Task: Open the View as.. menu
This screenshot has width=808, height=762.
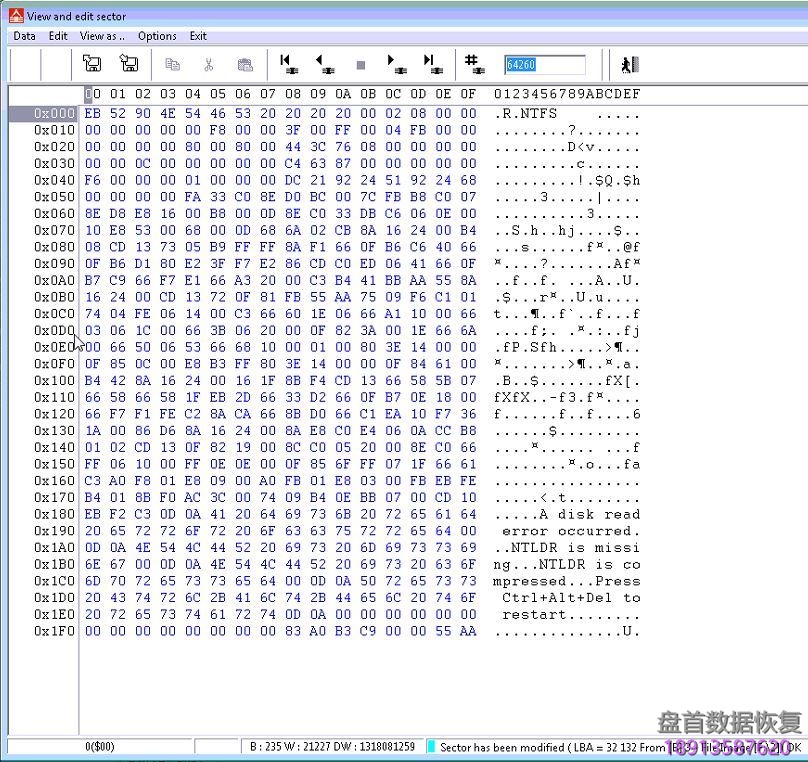Action: pyautogui.click(x=102, y=36)
